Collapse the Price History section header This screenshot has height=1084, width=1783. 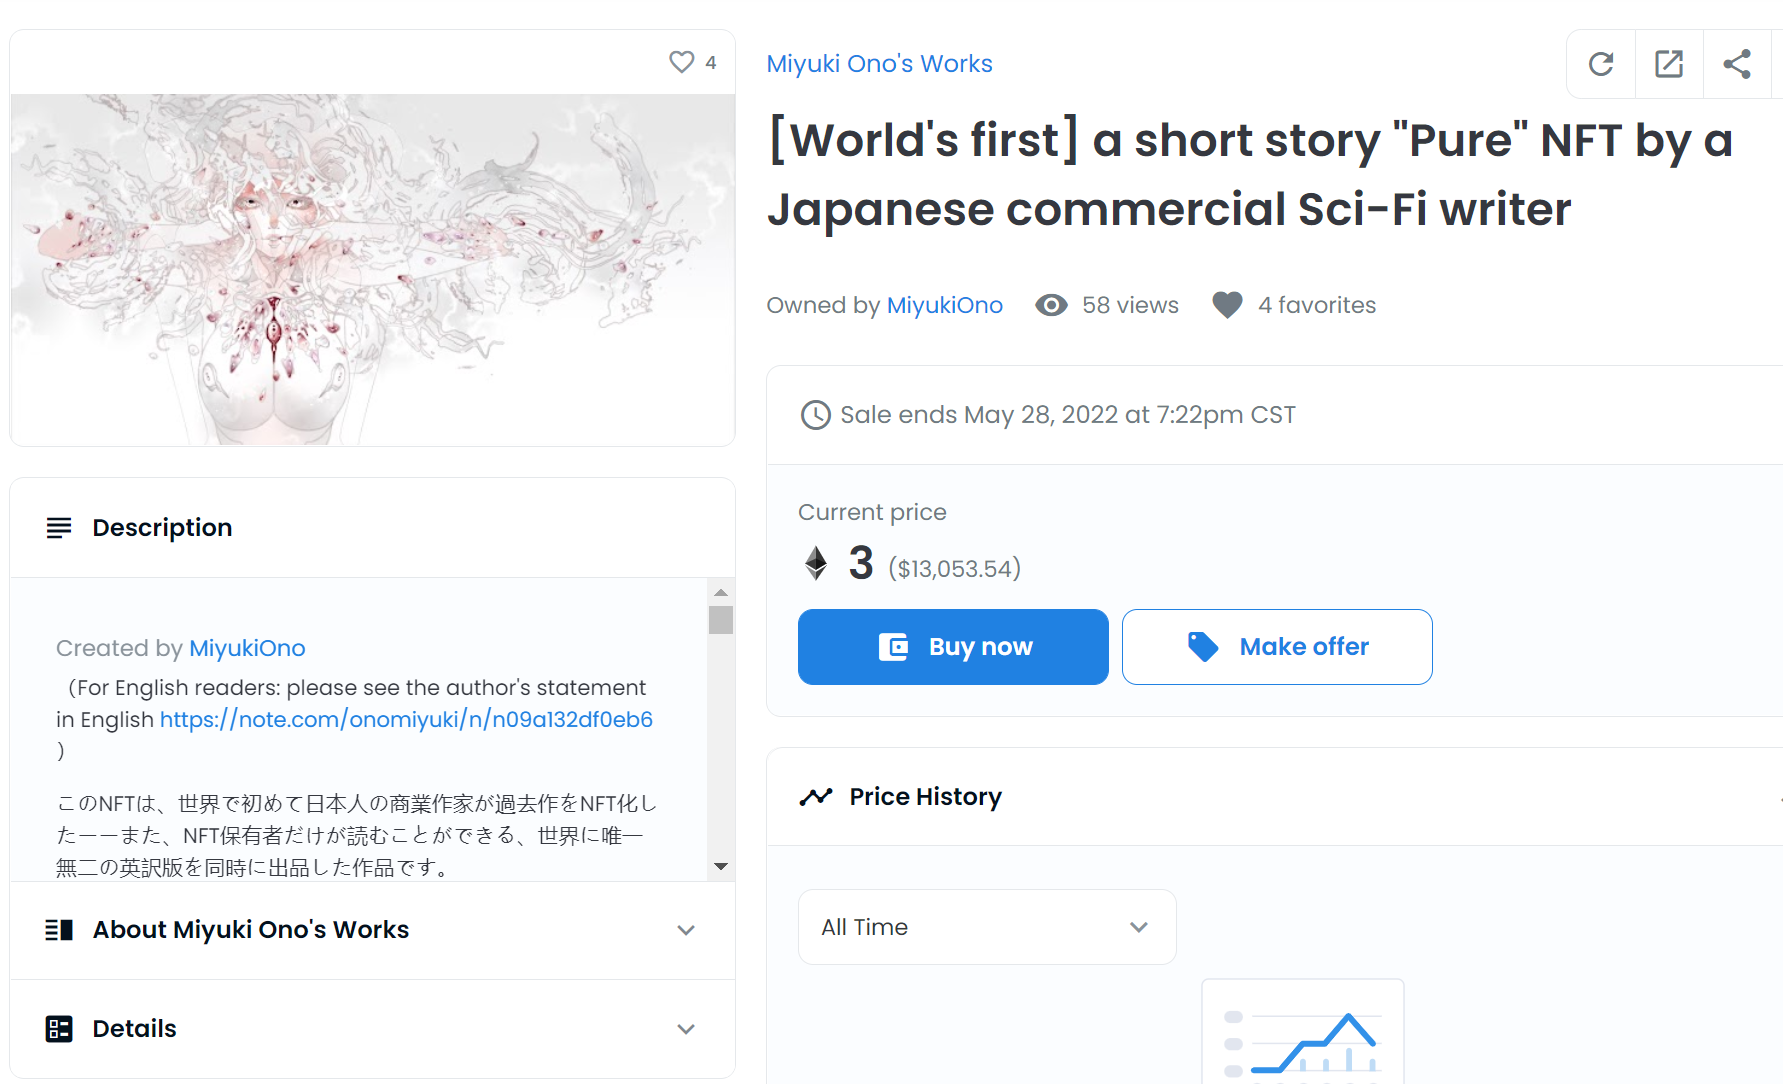pos(1275,797)
